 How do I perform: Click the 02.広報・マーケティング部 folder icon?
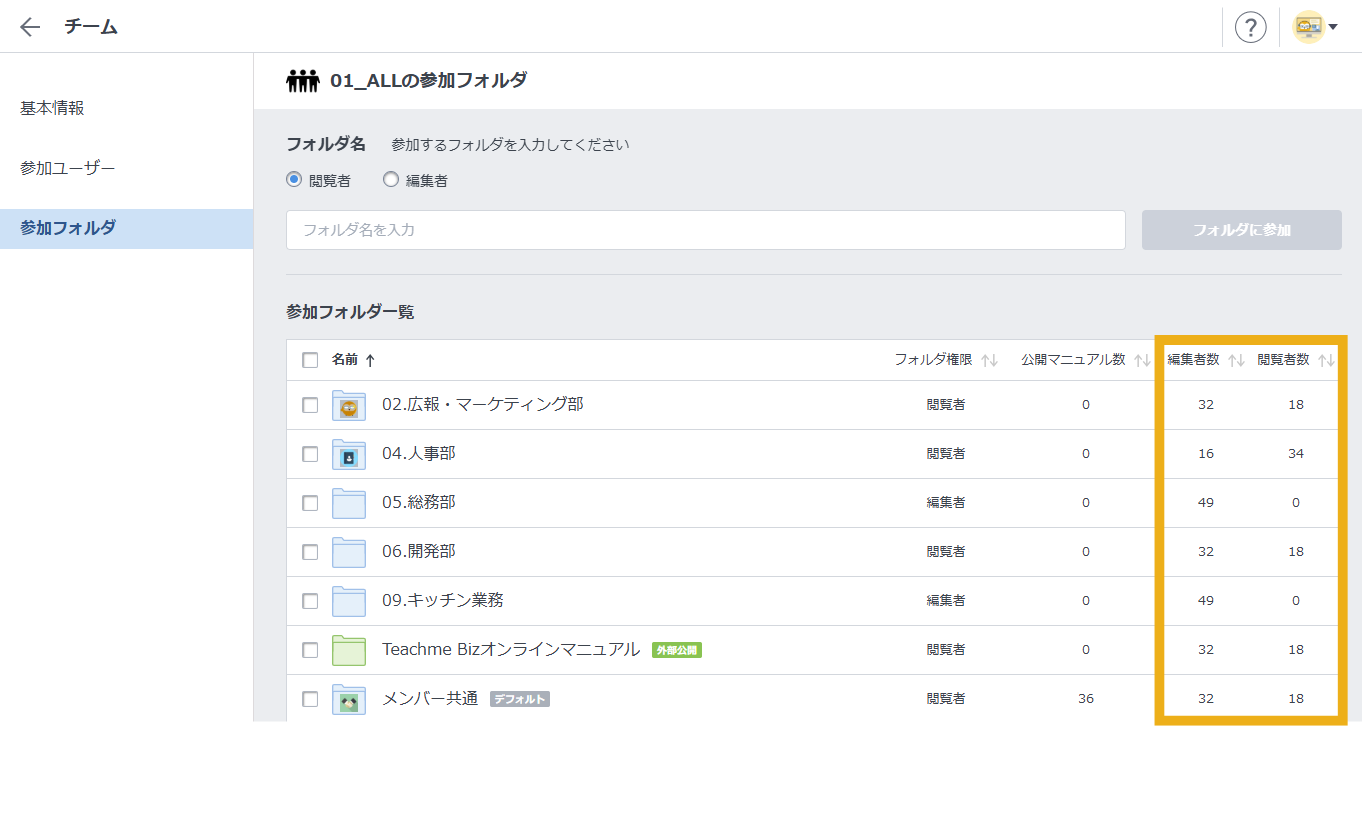click(x=347, y=404)
